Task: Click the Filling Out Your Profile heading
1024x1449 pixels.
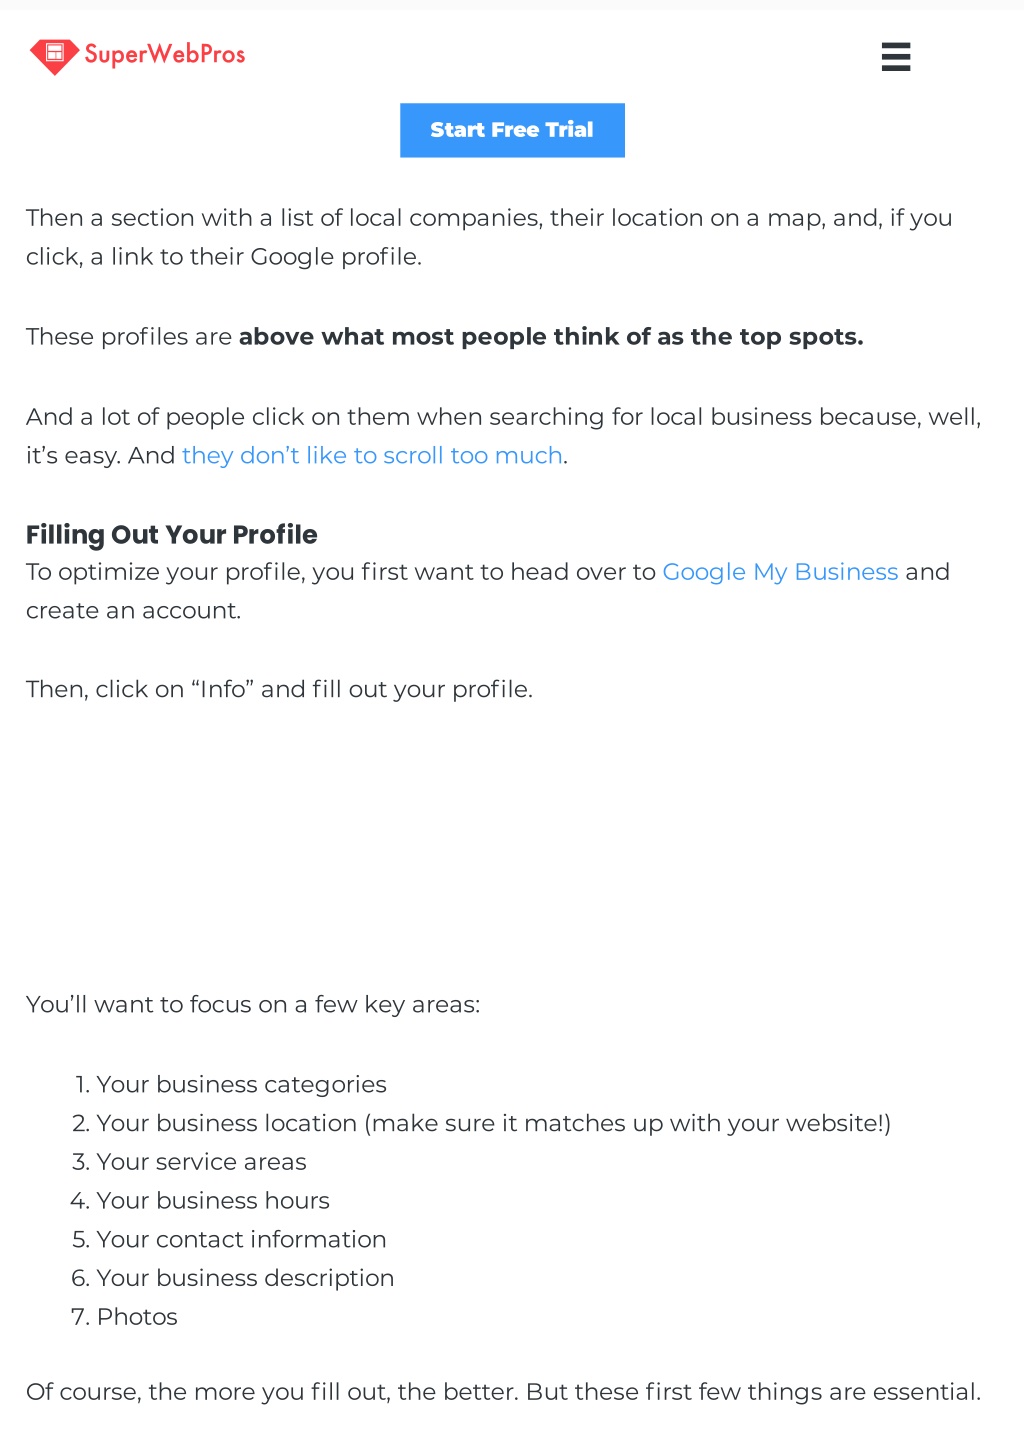Action: click(172, 535)
